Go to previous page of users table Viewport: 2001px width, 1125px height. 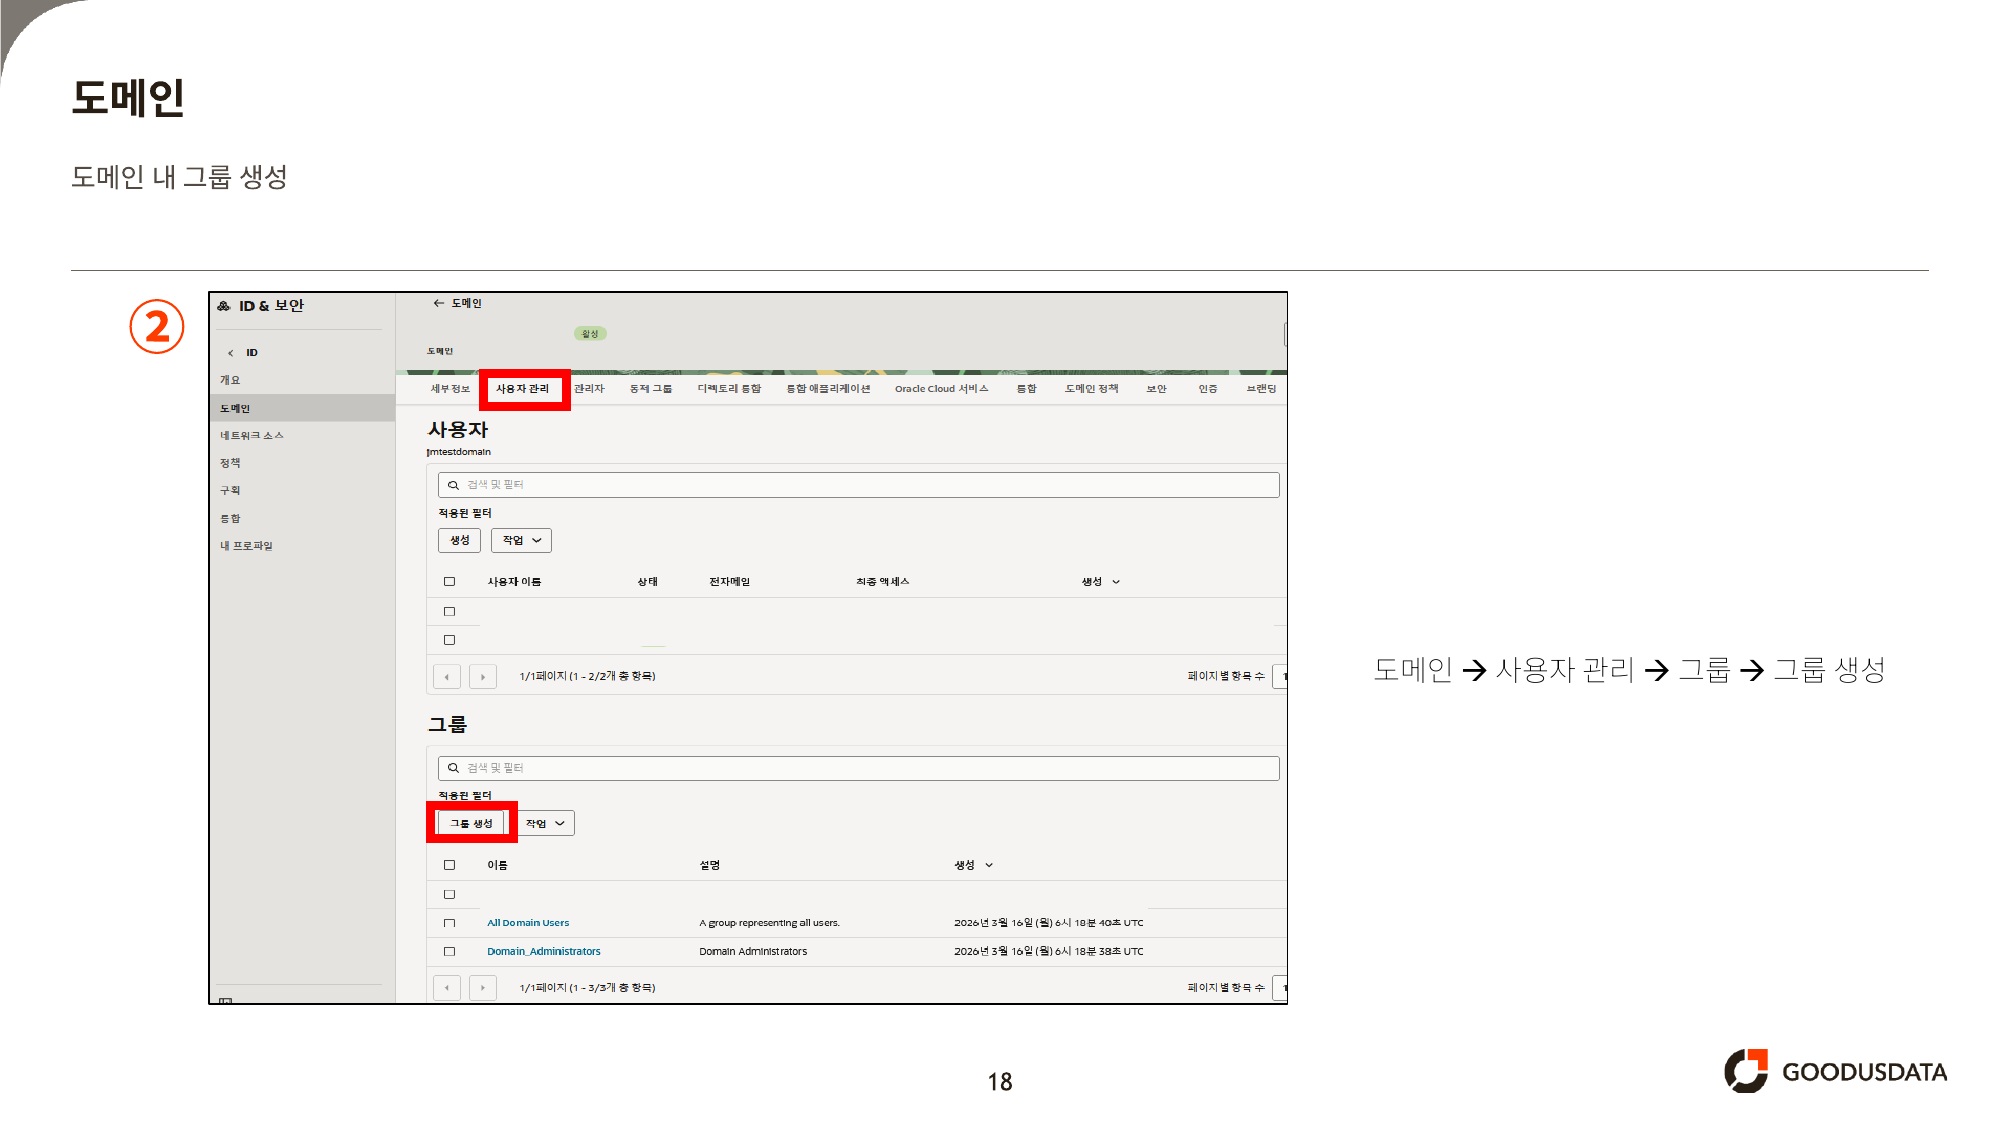coord(447,677)
